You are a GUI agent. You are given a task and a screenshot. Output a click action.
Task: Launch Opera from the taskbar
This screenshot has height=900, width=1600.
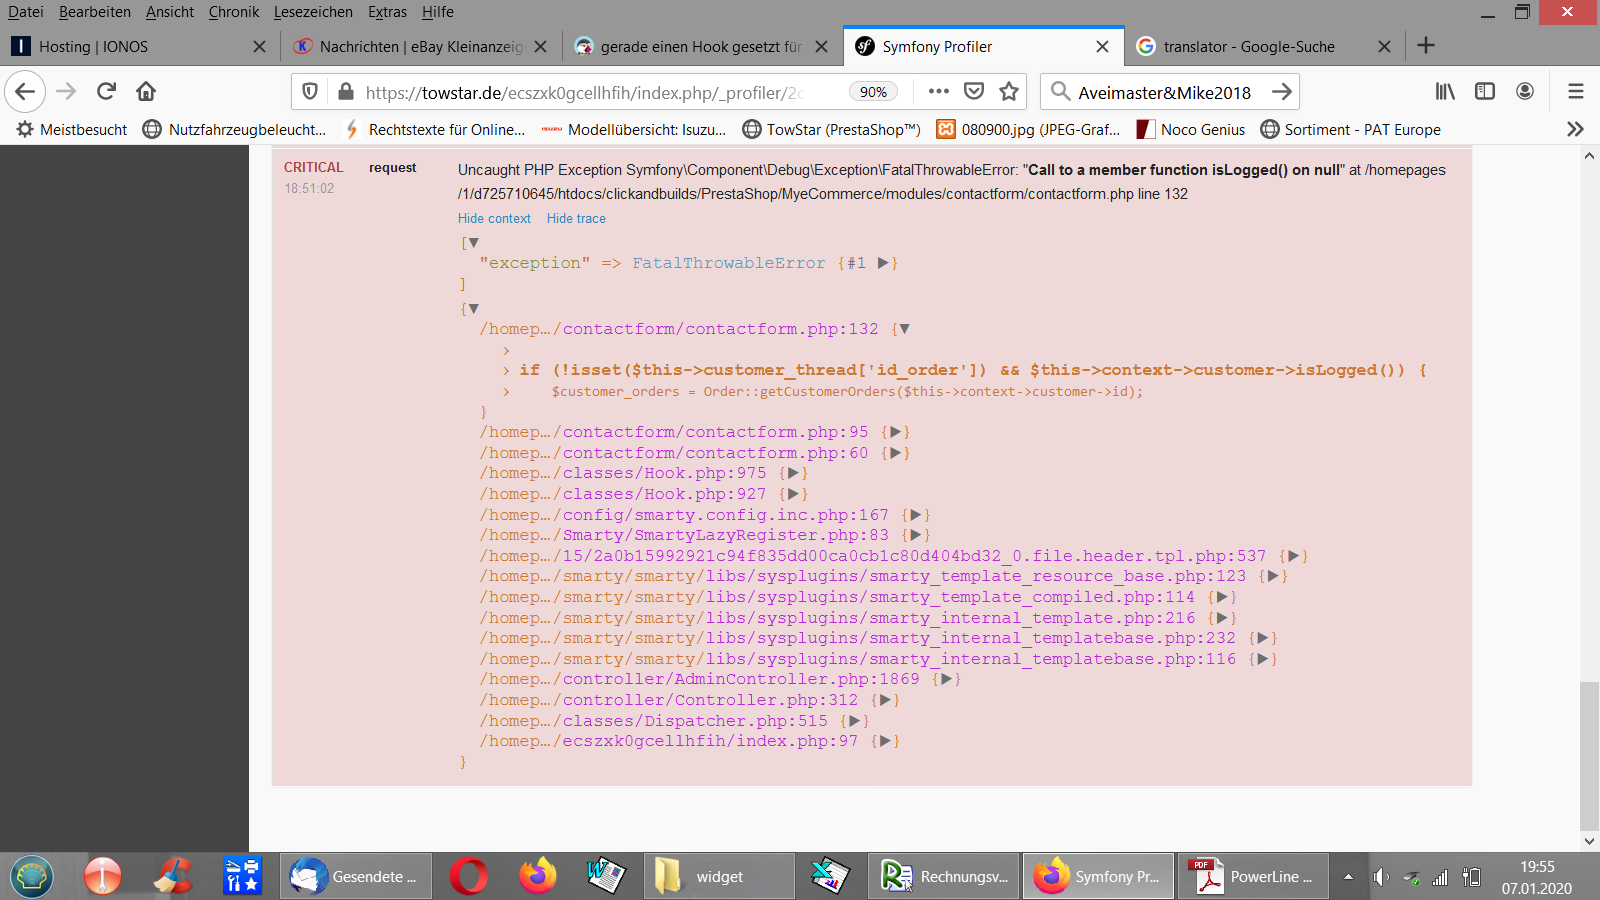(x=469, y=877)
